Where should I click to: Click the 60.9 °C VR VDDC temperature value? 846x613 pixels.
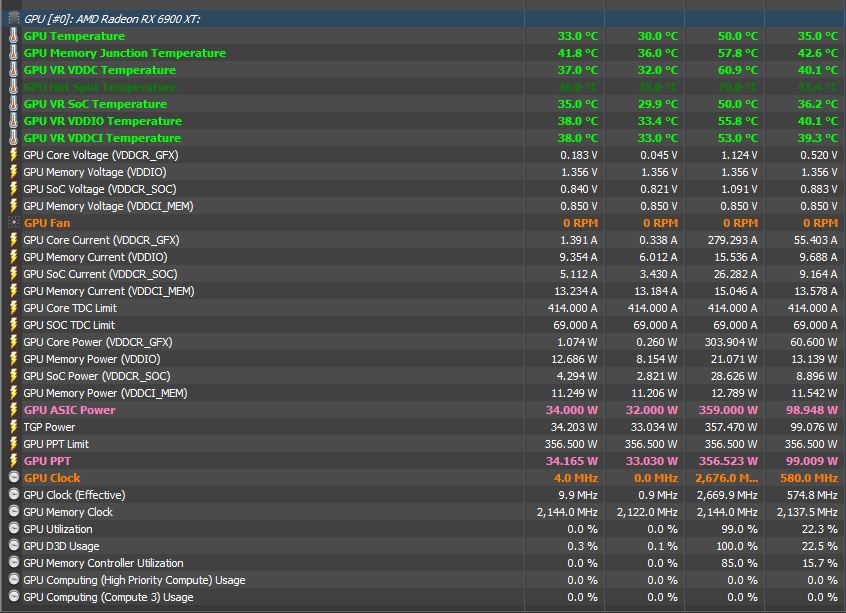738,70
